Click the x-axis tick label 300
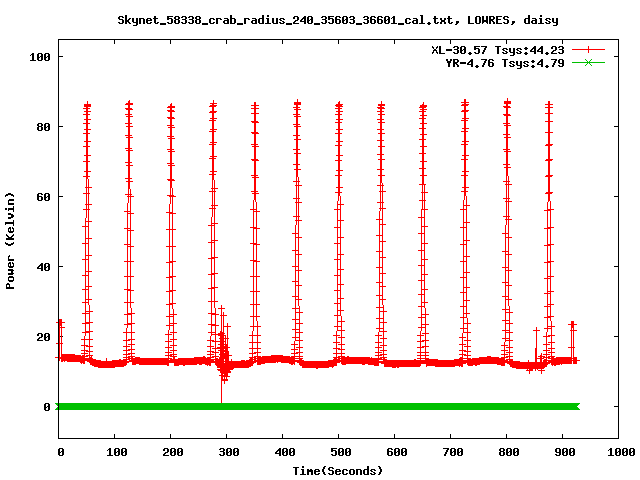The width and height of the screenshot is (640, 480). point(229,452)
